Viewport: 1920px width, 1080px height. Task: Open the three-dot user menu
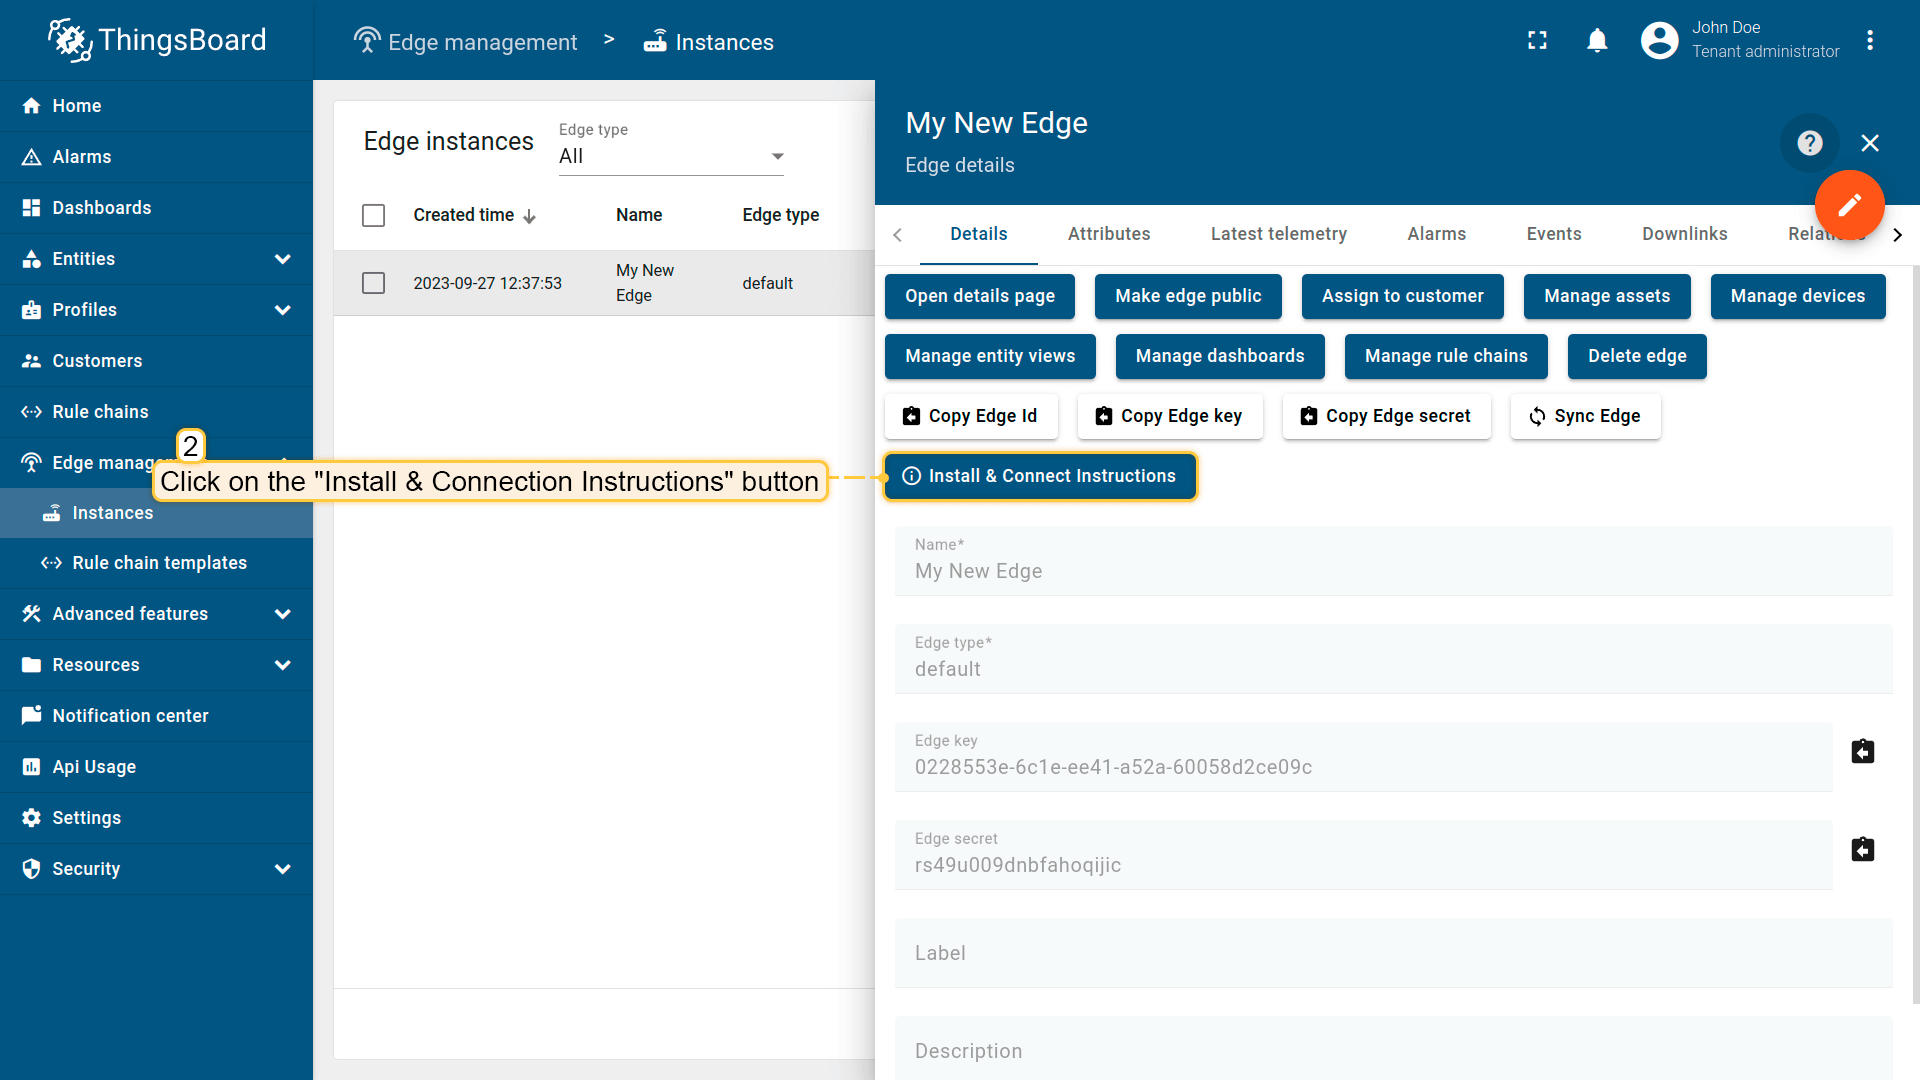tap(1869, 41)
